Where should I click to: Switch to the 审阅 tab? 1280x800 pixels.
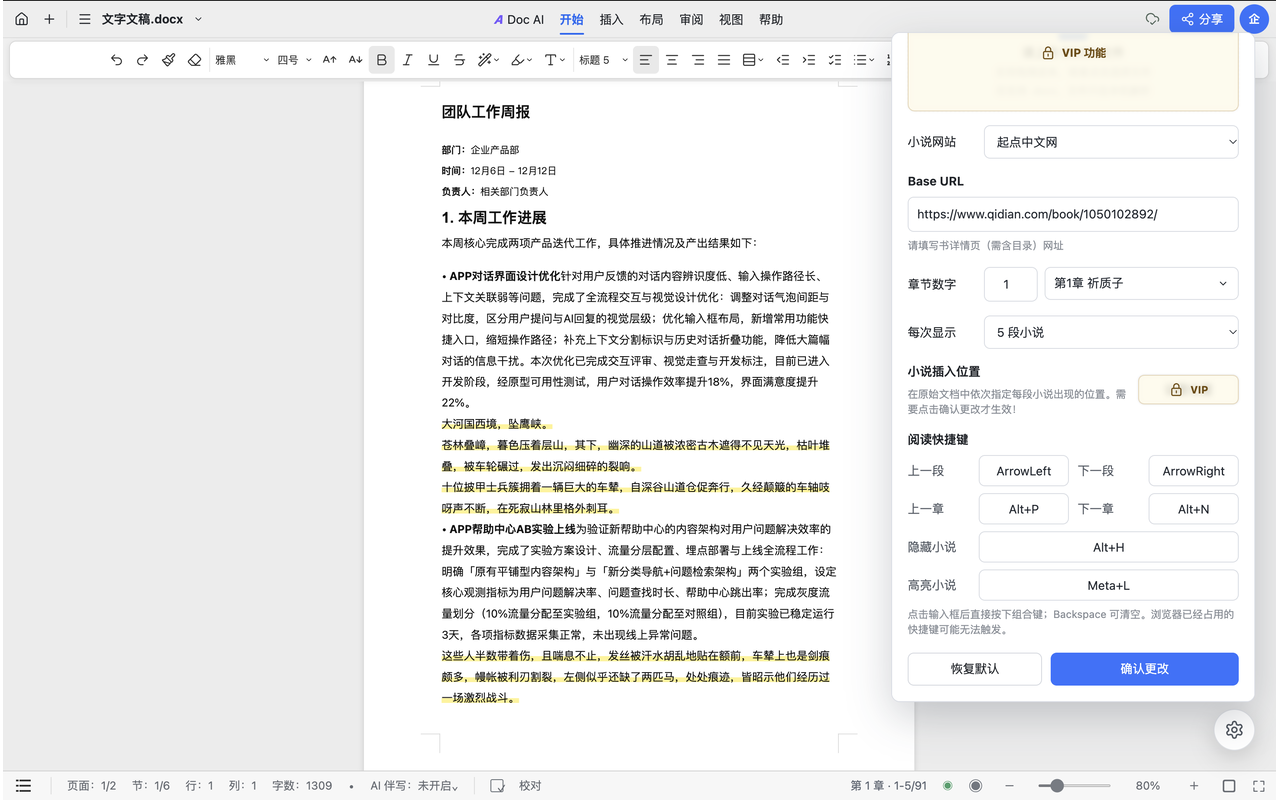pos(691,19)
